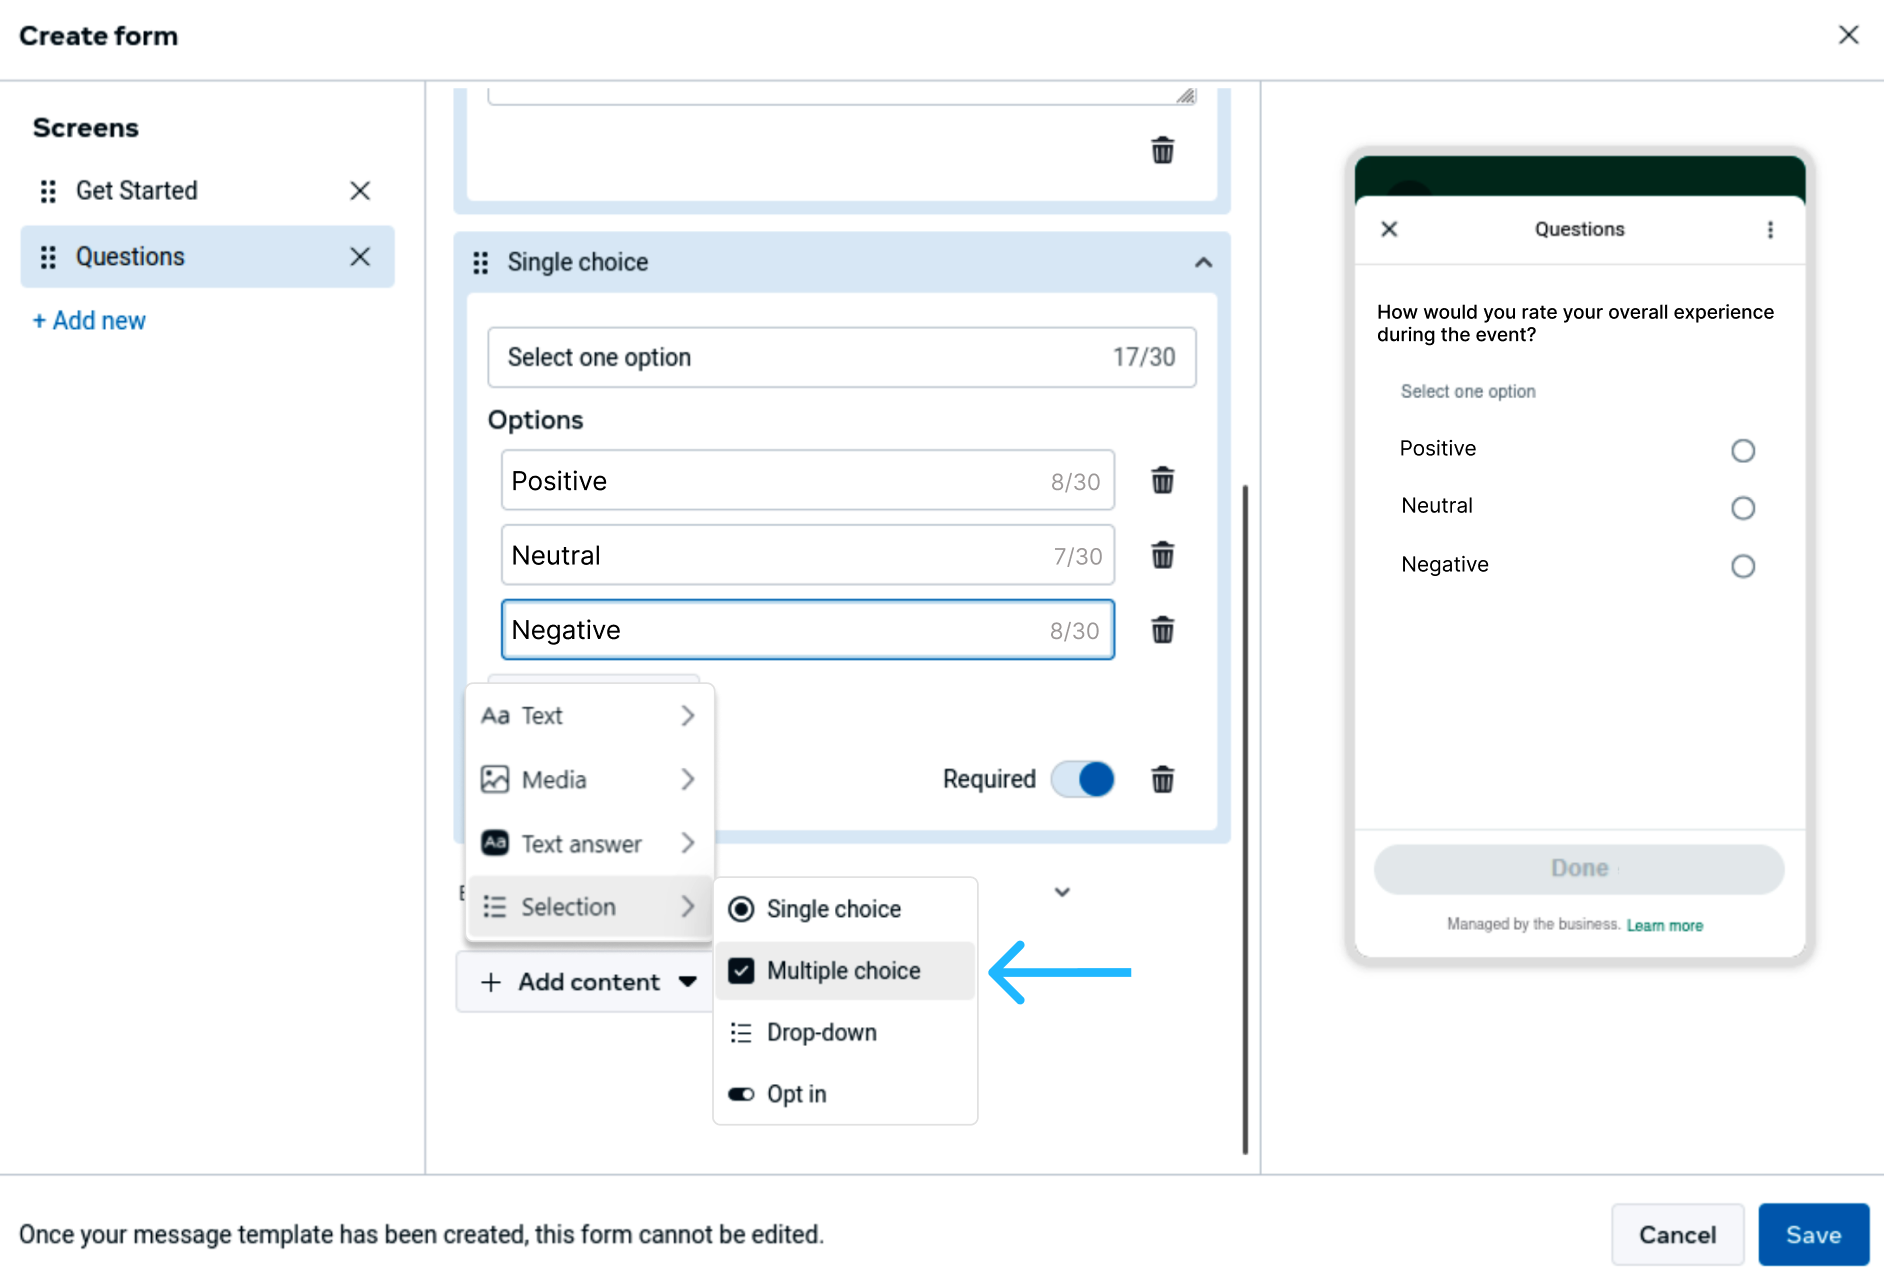This screenshot has width=1884, height=1272.
Task: Click the Negative option input field
Action: 807,630
